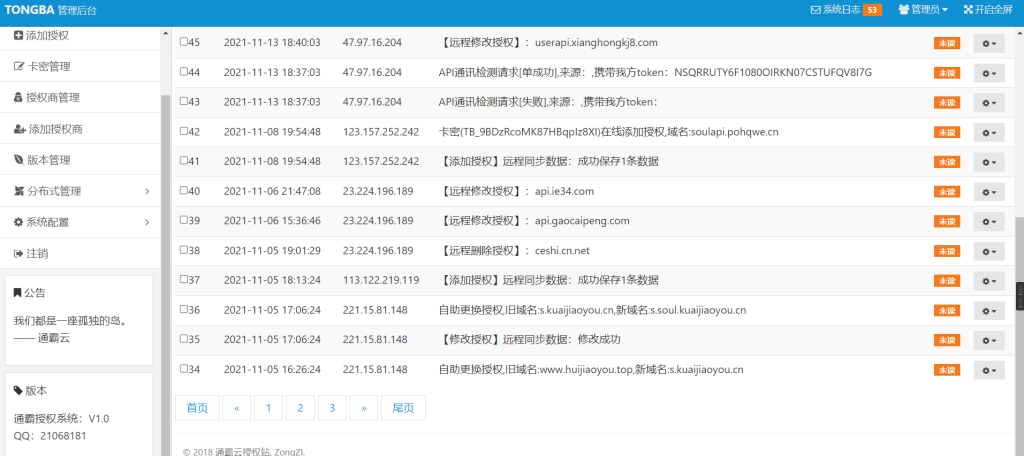
Task: Click 开启全屏 in the top bar
Action: click(988, 9)
